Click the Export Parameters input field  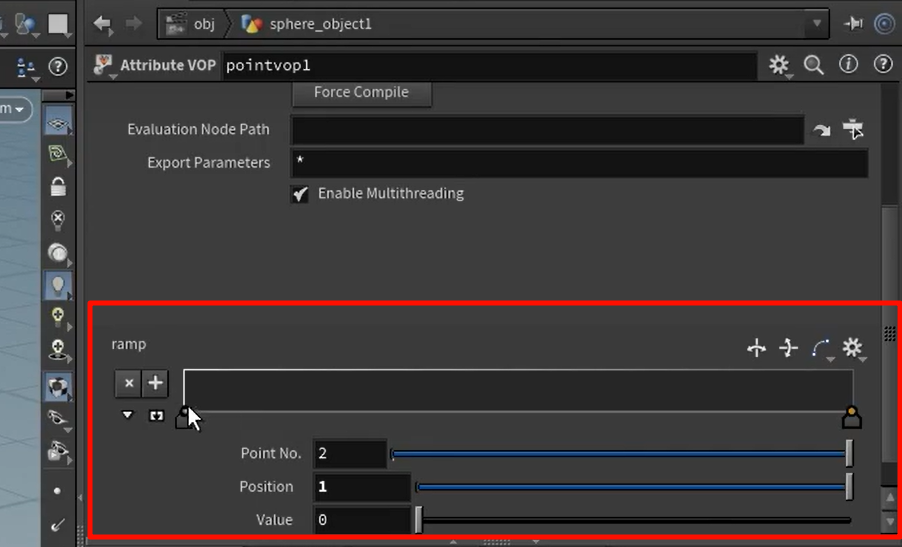tap(579, 163)
